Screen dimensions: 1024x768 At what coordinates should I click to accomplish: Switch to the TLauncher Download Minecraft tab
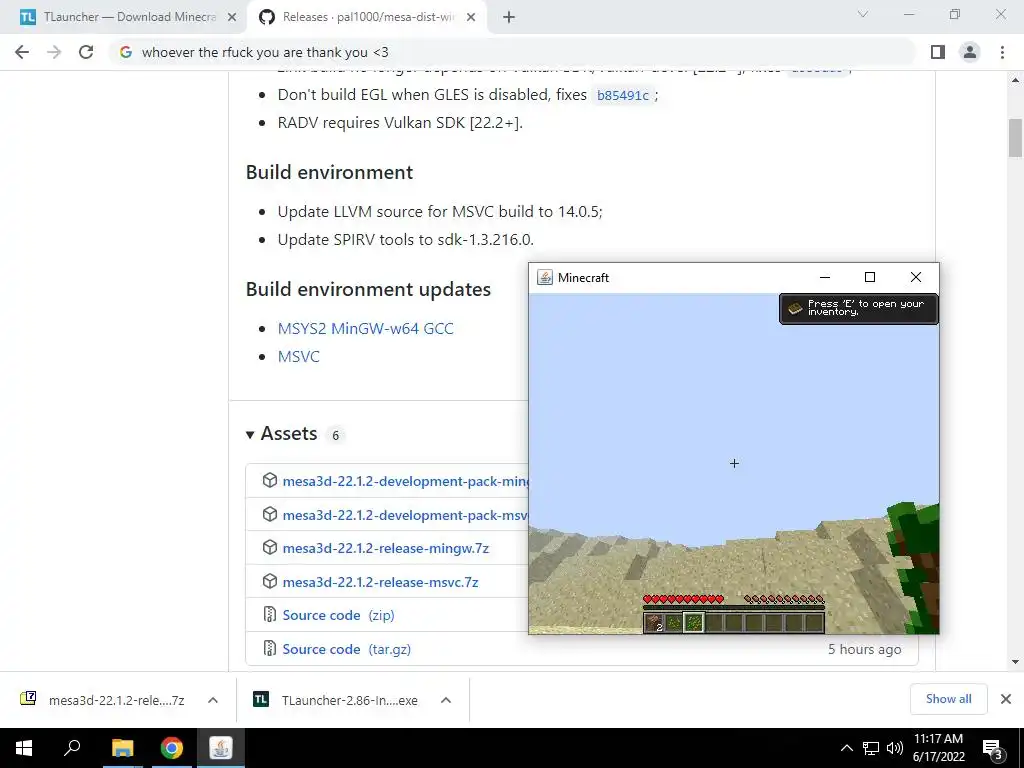tap(129, 17)
